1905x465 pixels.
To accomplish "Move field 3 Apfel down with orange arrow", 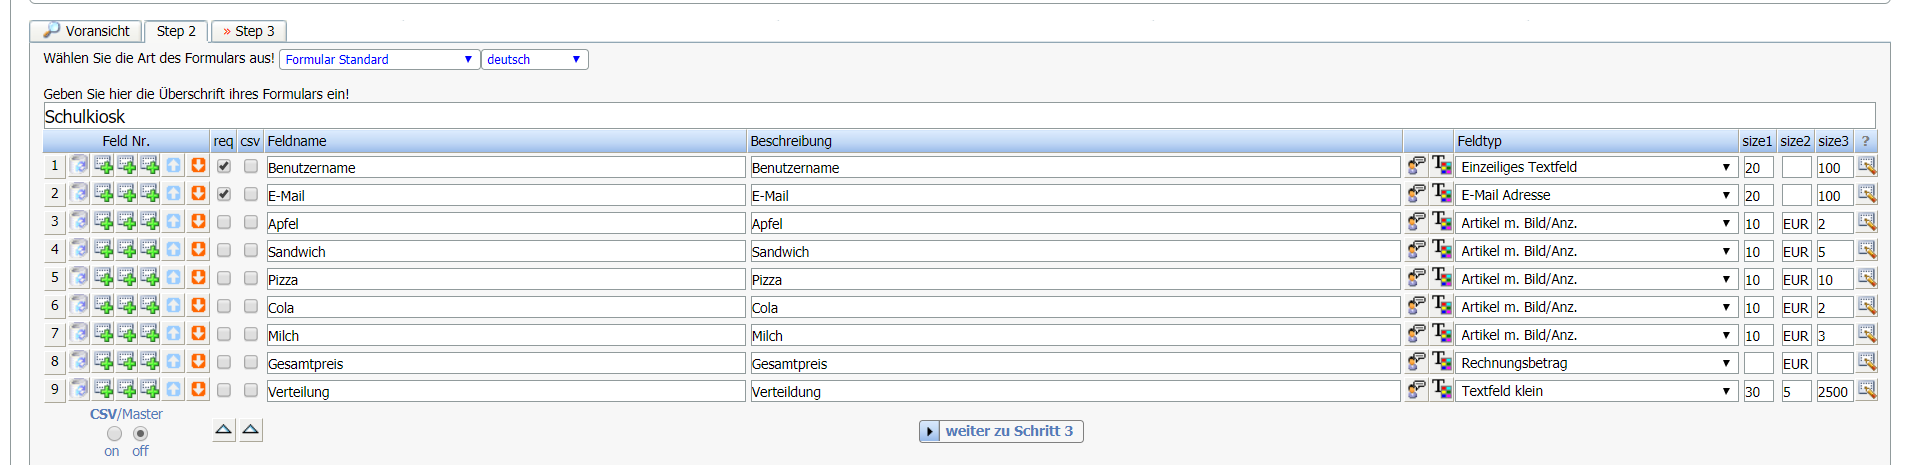I will pos(198,221).
